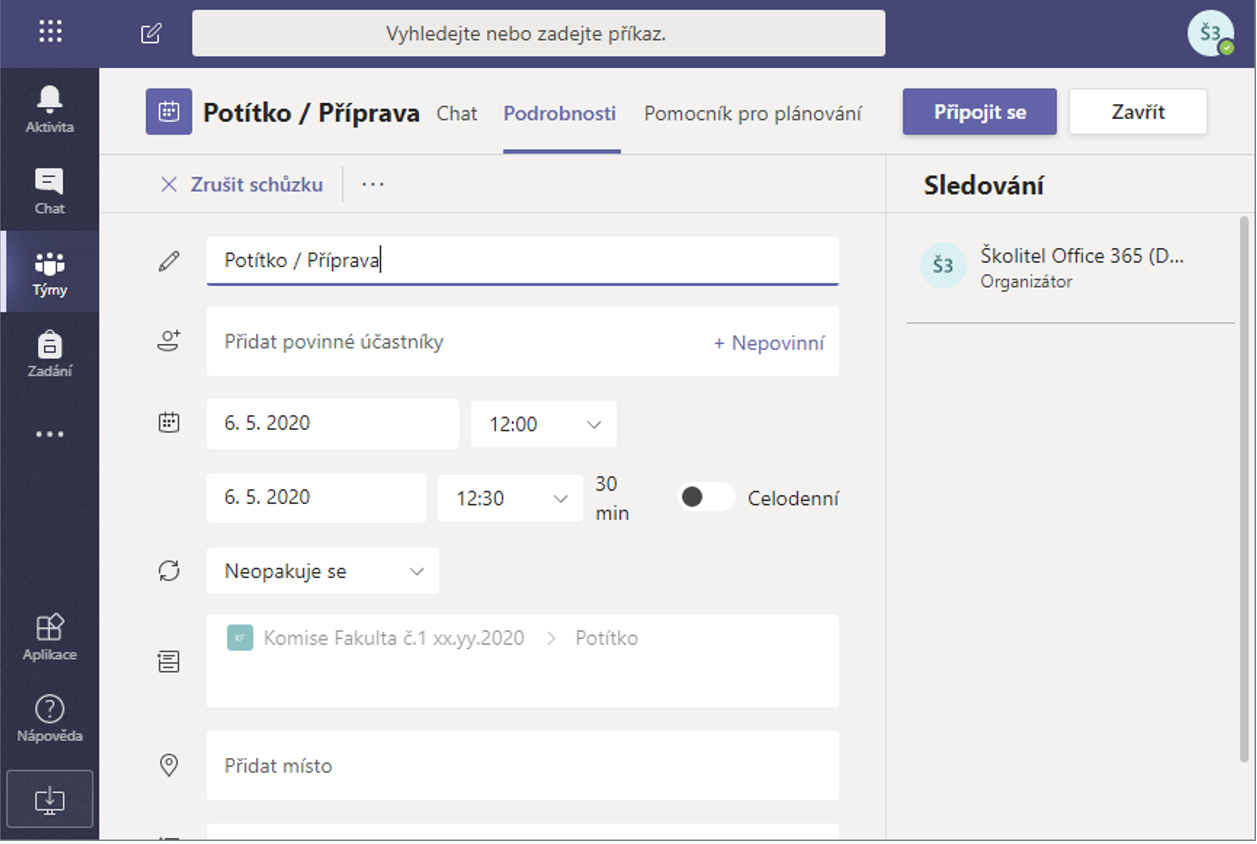Expand the Neopakuje se recurrence dropdown
This screenshot has height=844, width=1257.
323,572
